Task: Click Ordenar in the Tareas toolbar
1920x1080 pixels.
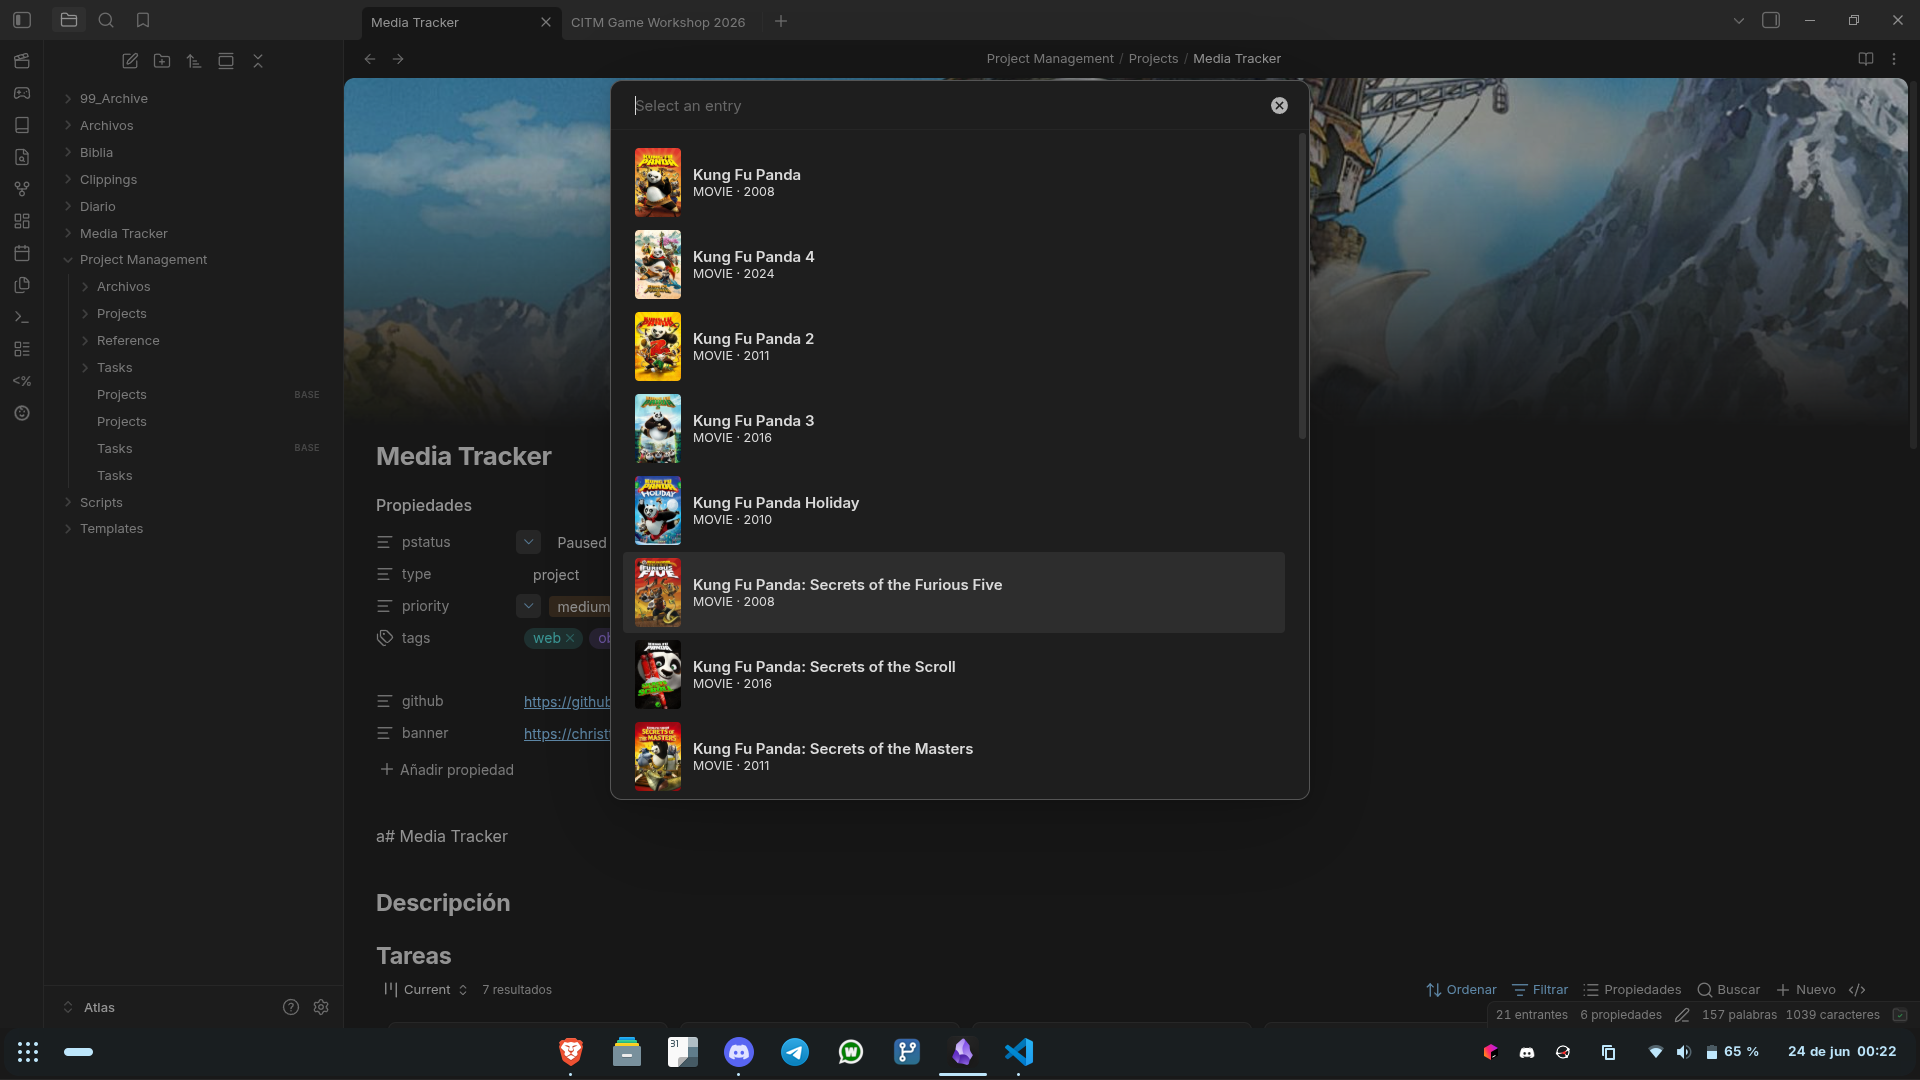Action: point(1462,990)
